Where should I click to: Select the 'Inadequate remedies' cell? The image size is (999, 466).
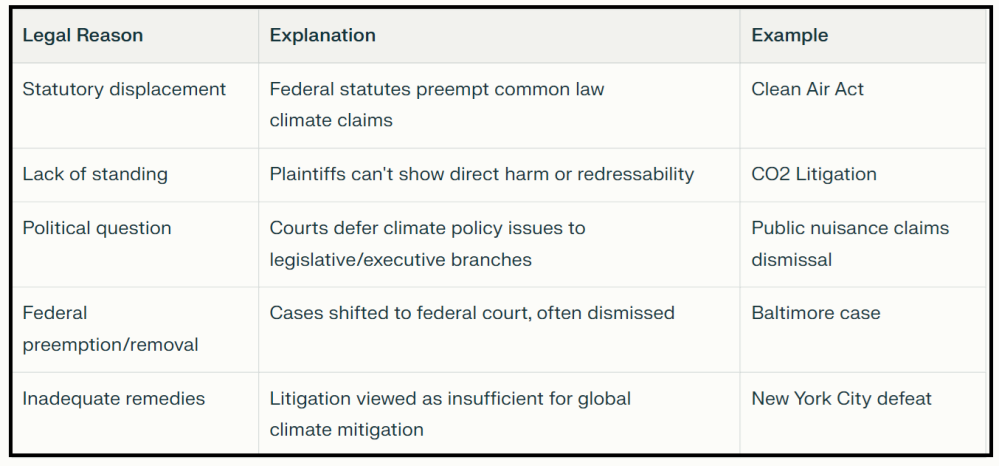[114, 398]
